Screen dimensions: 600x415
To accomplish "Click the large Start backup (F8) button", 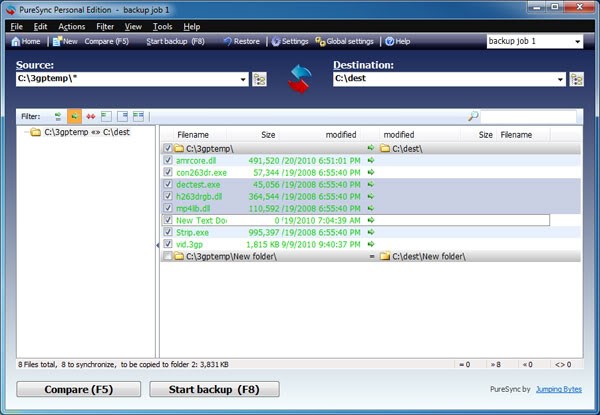I will coord(214,389).
